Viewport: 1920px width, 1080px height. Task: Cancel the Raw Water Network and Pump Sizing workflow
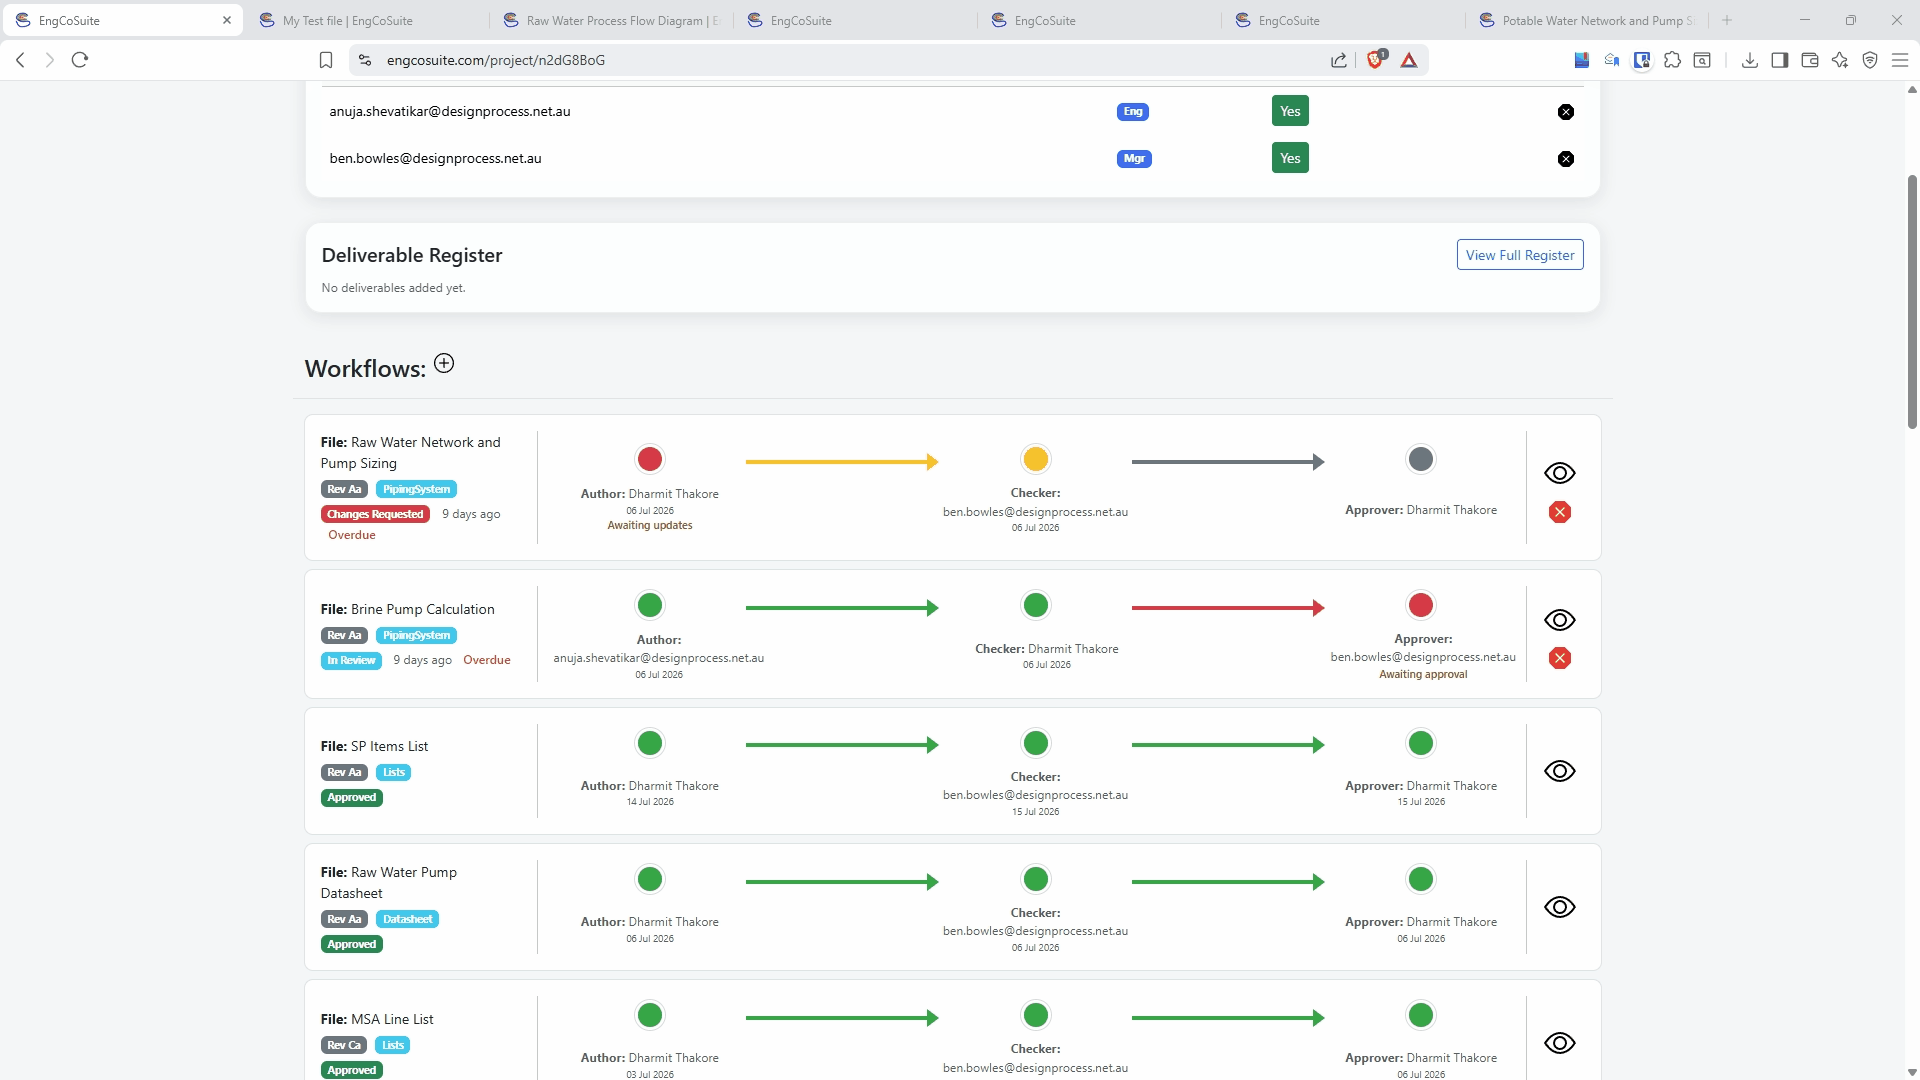[x=1559, y=512]
